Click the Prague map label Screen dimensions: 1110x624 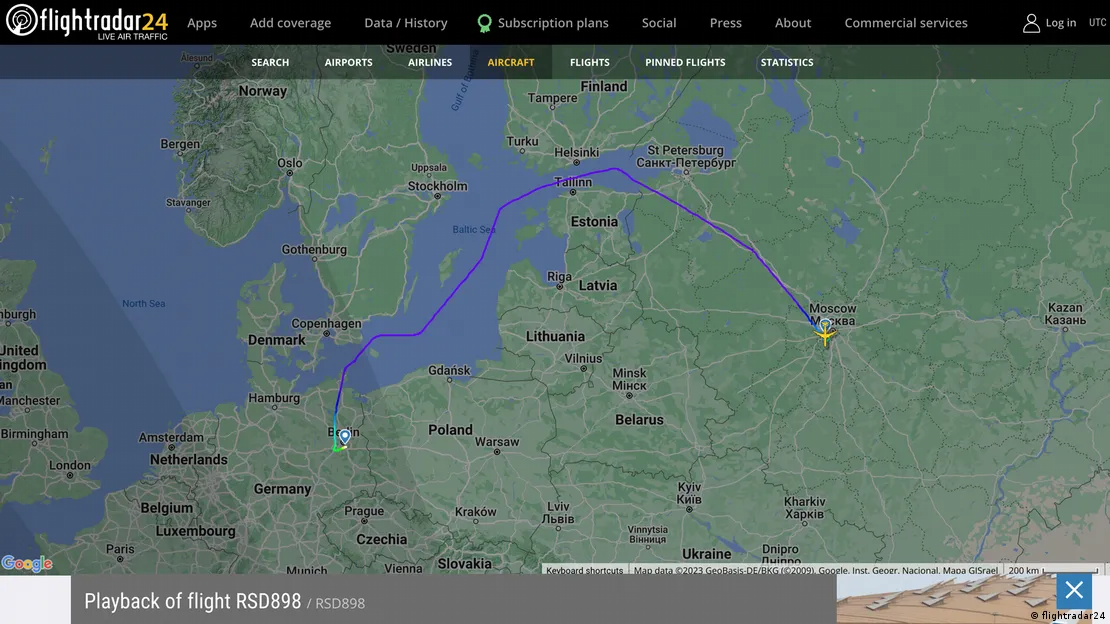click(x=364, y=512)
